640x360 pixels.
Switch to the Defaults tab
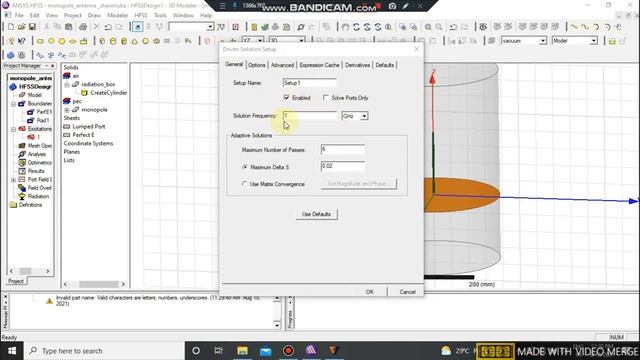[x=385, y=65]
